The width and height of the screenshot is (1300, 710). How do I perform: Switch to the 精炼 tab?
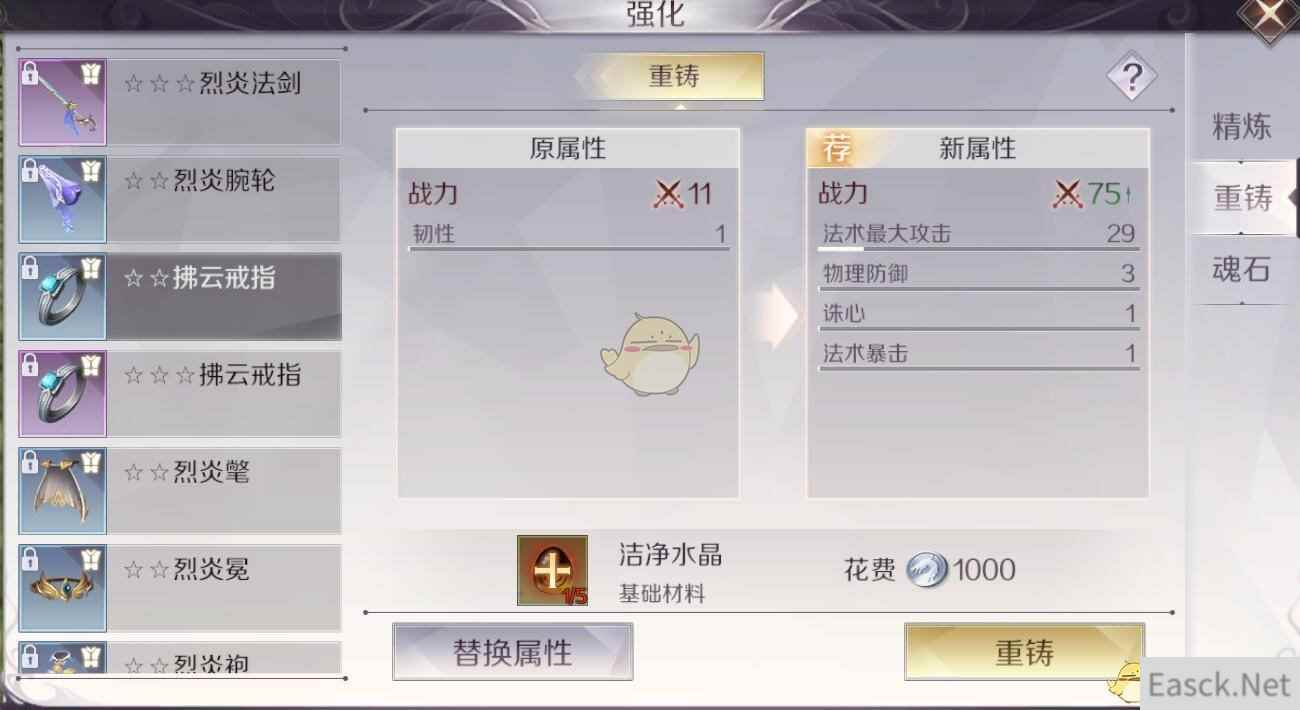click(x=1241, y=127)
